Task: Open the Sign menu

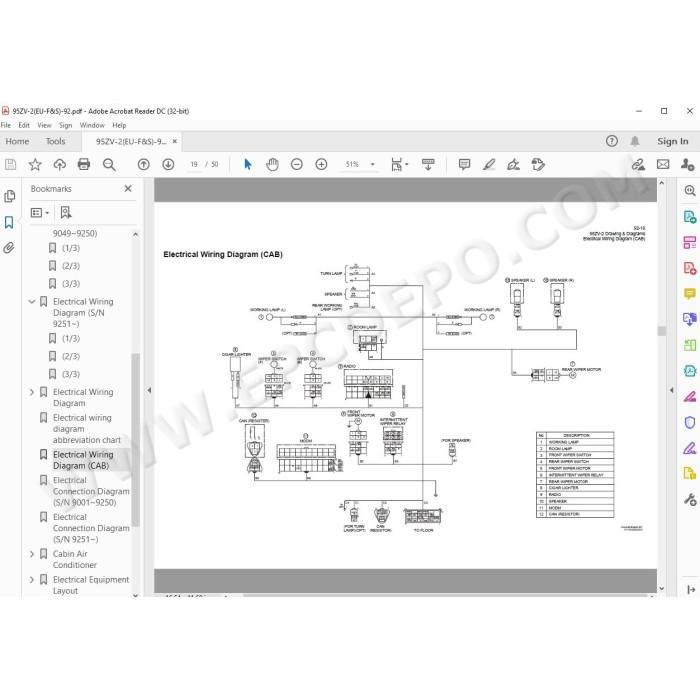Action: pyautogui.click(x=66, y=125)
